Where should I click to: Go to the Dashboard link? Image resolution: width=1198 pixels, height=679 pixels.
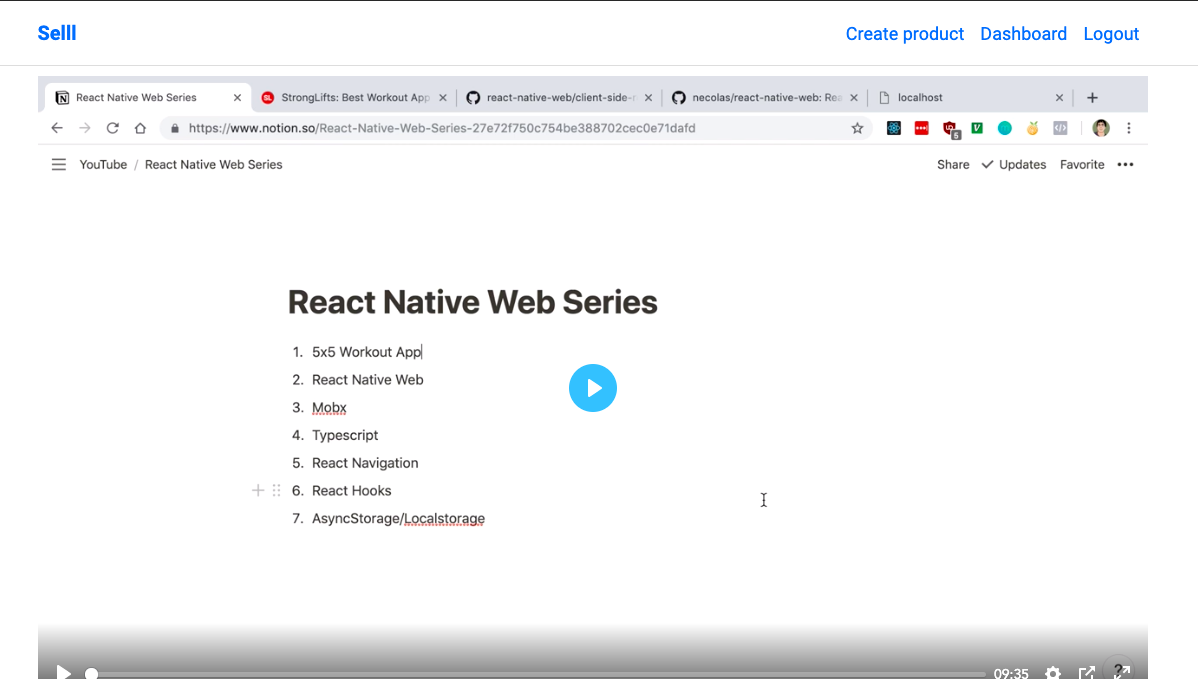tap(1023, 34)
